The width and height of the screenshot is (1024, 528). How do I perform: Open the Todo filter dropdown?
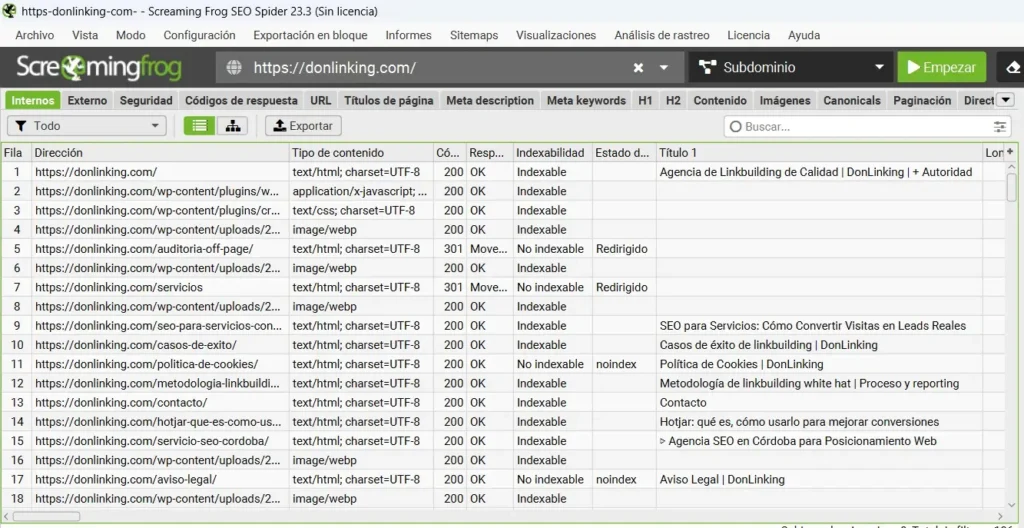pos(87,126)
